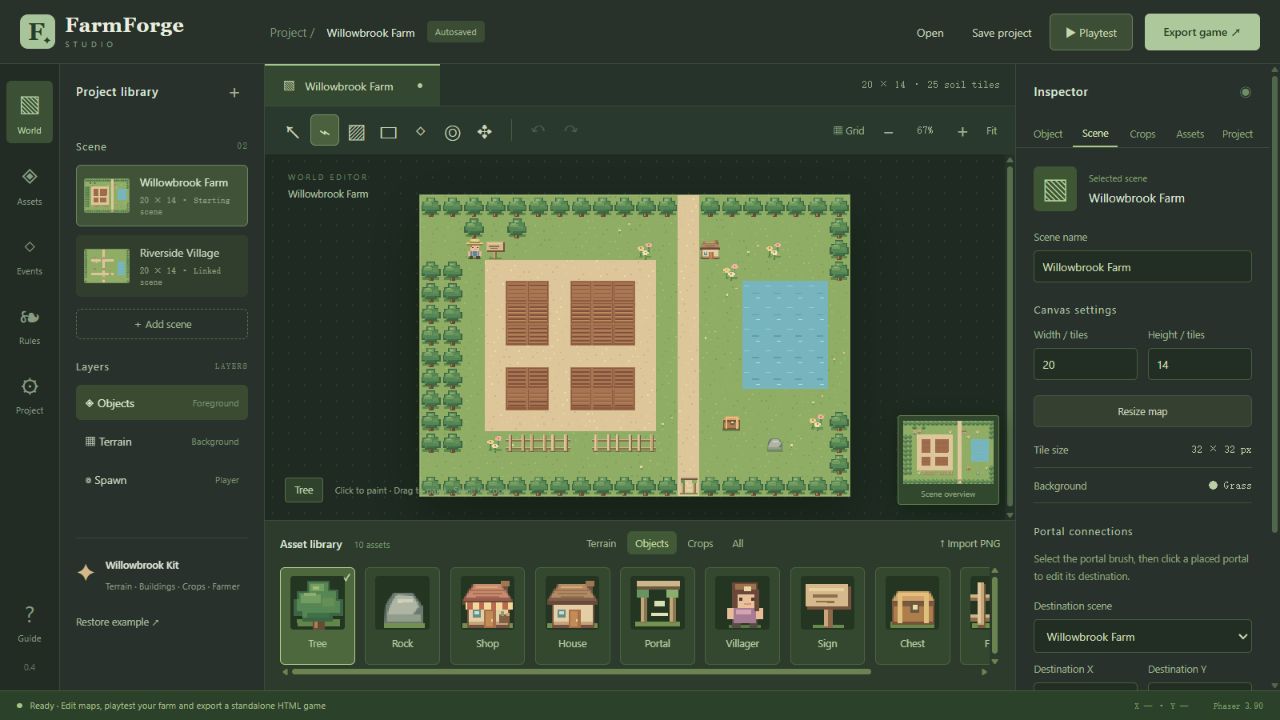Click the Export game button
This screenshot has height=720, width=1280.
(1202, 32)
